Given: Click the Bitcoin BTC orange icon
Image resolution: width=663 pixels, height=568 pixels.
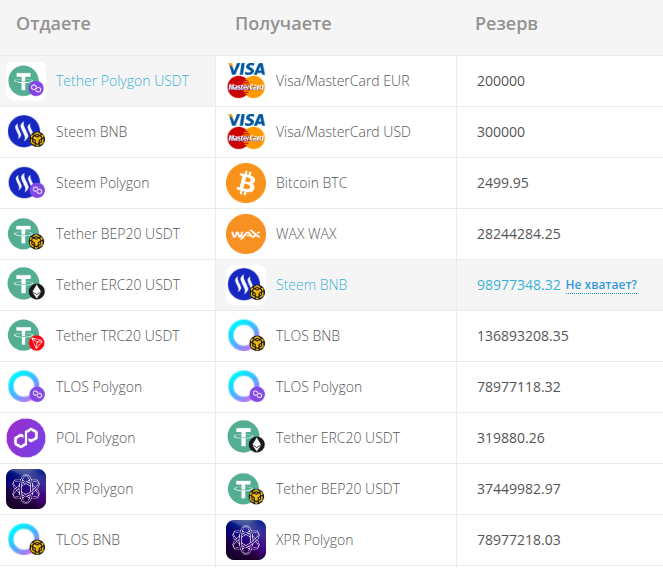Looking at the screenshot, I should pos(246,183).
